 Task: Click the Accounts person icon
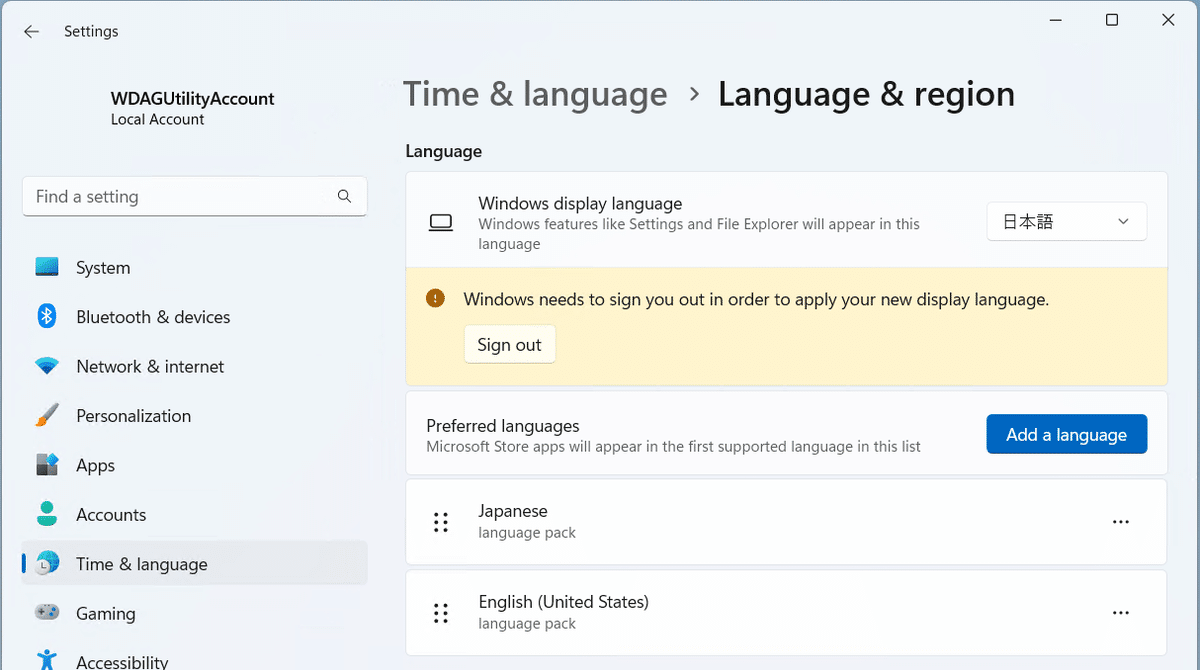[47, 515]
